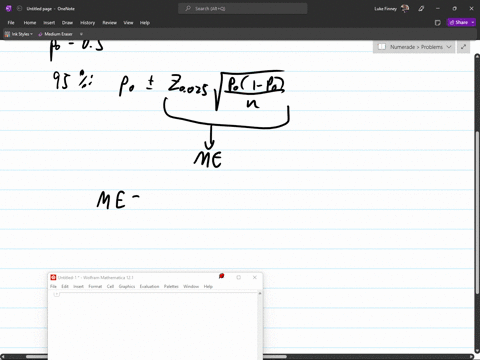Click the OneNote search box

click(x=243, y=9)
